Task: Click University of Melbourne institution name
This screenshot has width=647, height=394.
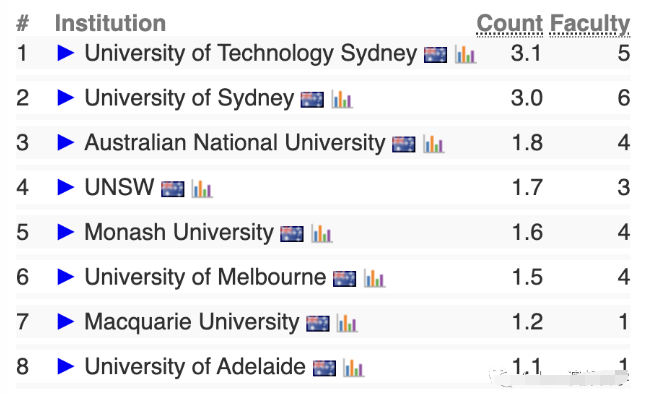Action: [205, 277]
